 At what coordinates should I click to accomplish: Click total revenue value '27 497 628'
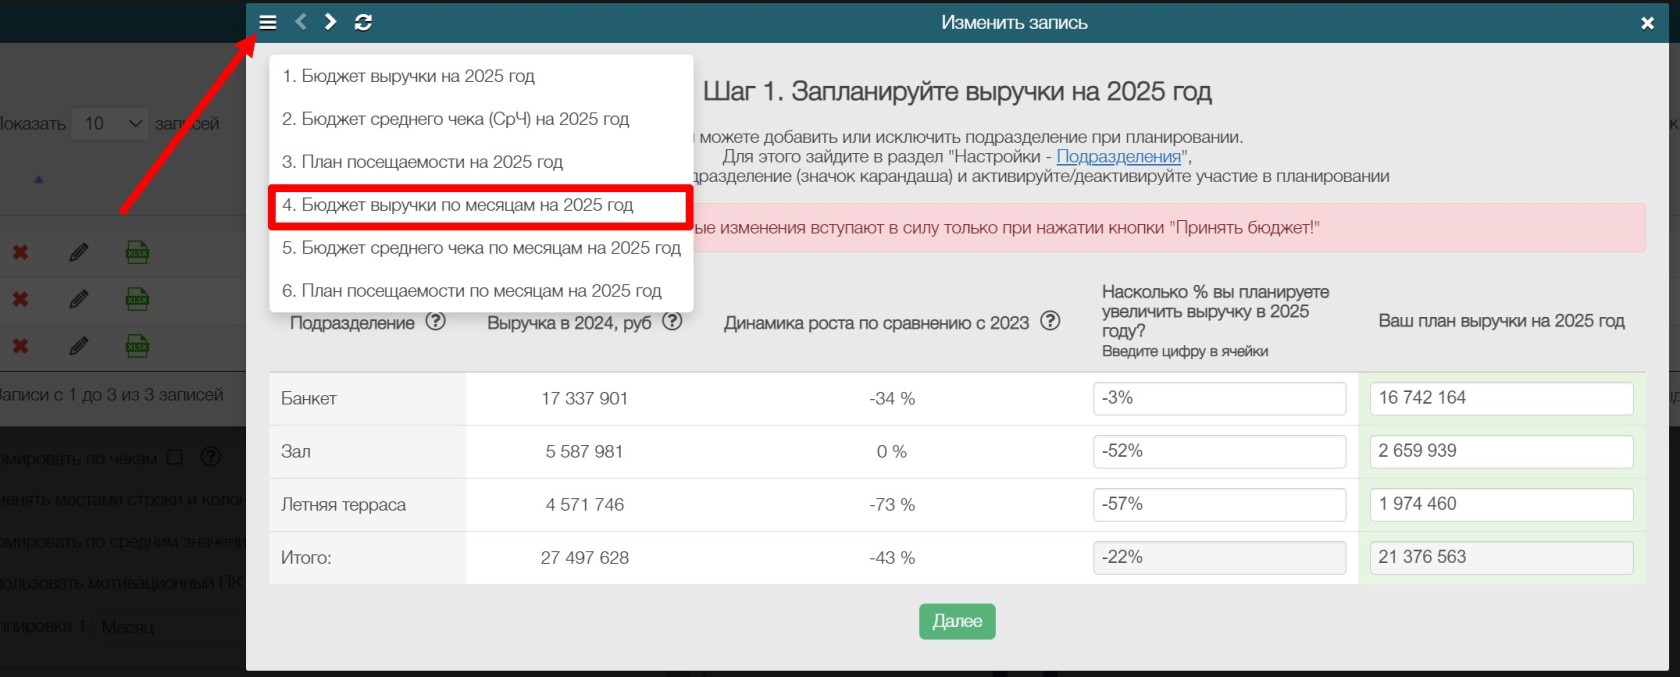(x=584, y=558)
